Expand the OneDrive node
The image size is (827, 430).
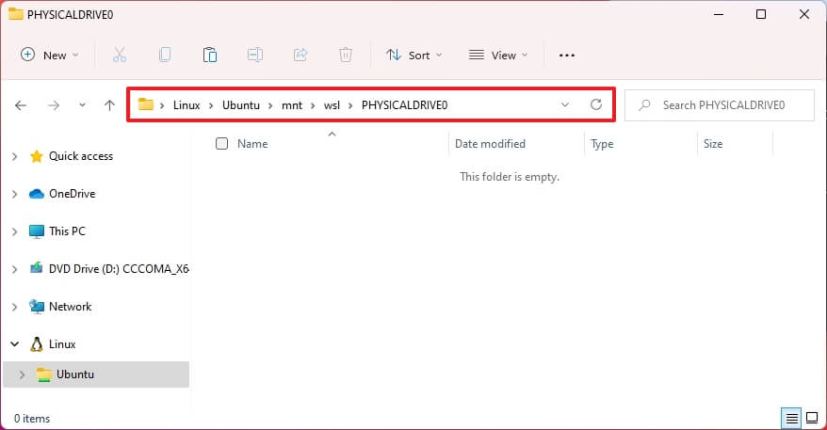(15, 194)
